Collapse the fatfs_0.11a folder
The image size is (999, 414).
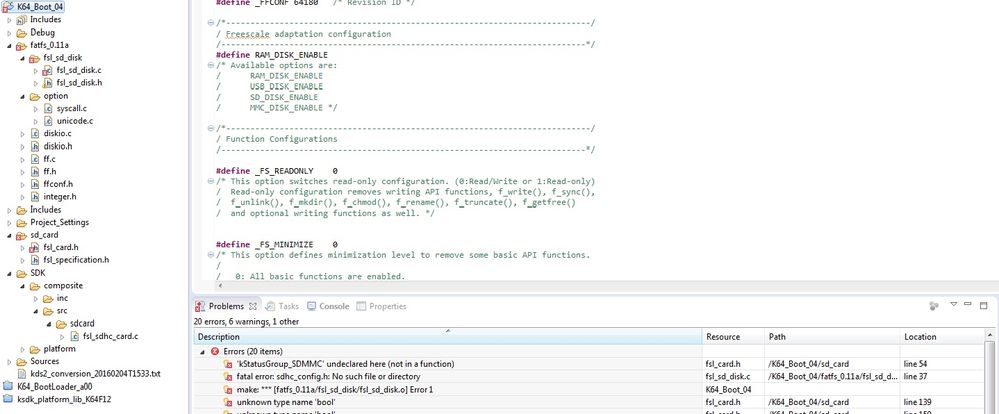coord(10,45)
